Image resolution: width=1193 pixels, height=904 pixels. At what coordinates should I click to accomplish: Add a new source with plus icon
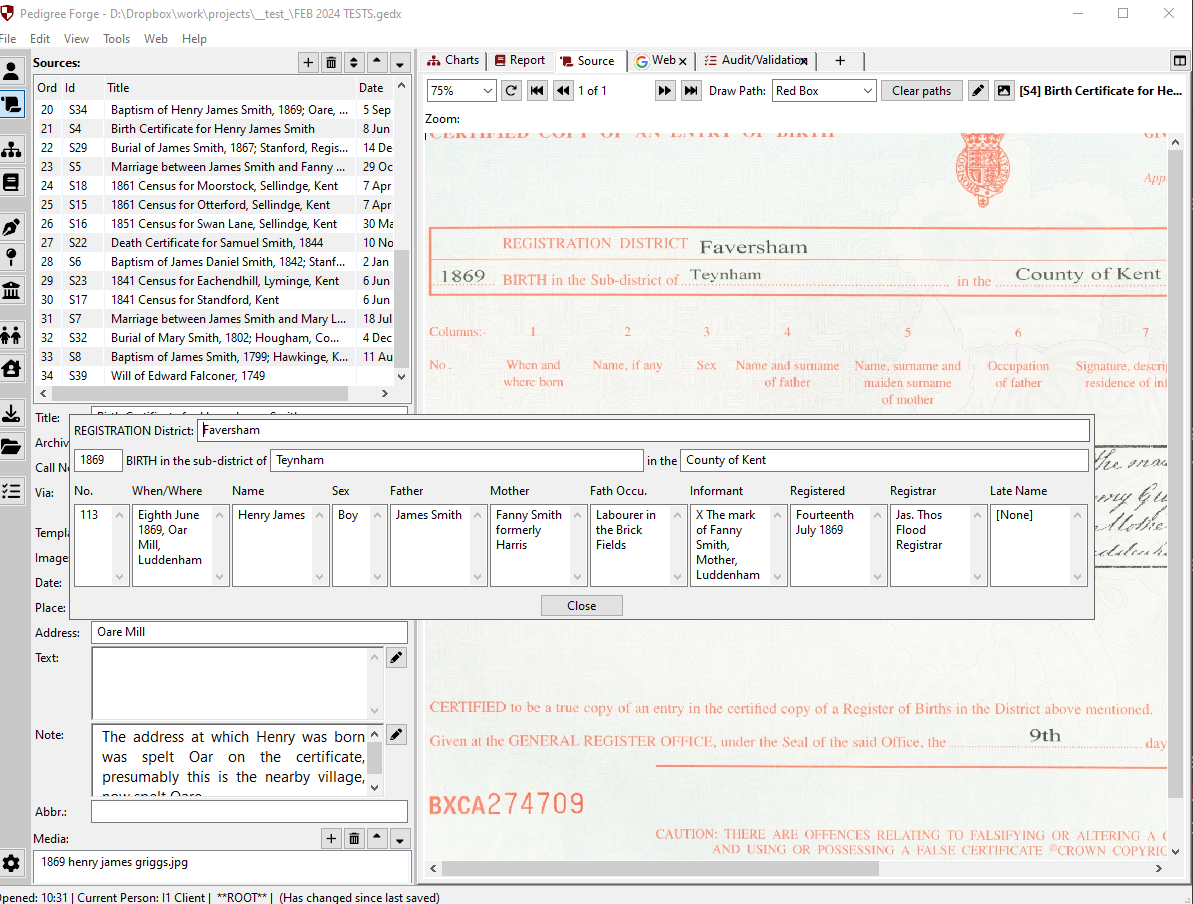308,63
